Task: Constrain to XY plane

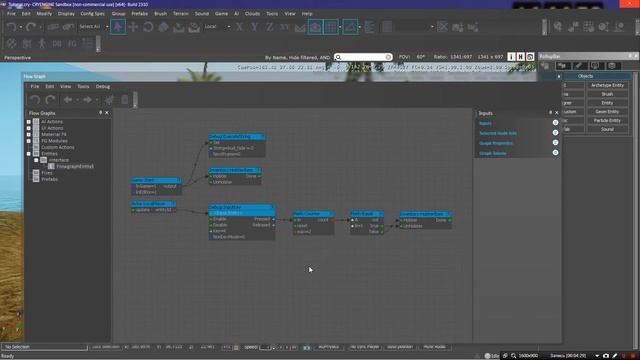Action: 284,27
